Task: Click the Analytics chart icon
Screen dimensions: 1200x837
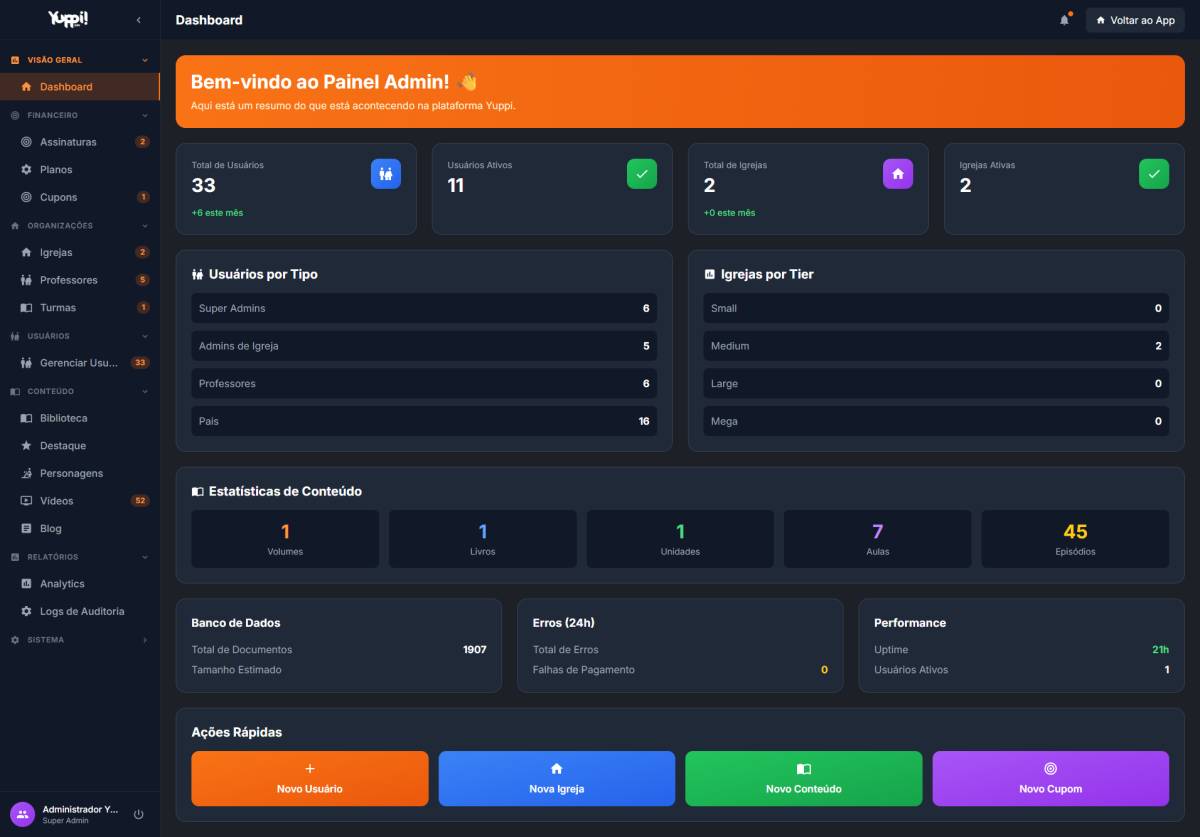Action: click(27, 584)
